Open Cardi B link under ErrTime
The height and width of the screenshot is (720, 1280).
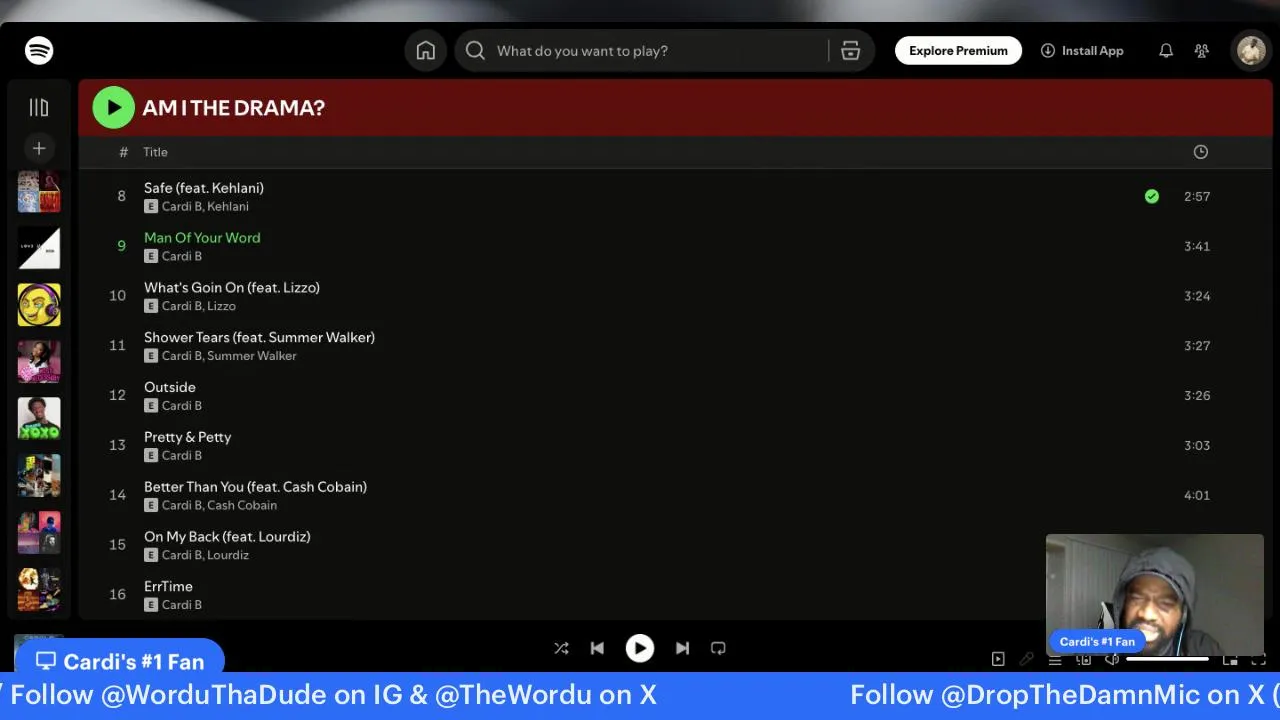click(x=182, y=605)
